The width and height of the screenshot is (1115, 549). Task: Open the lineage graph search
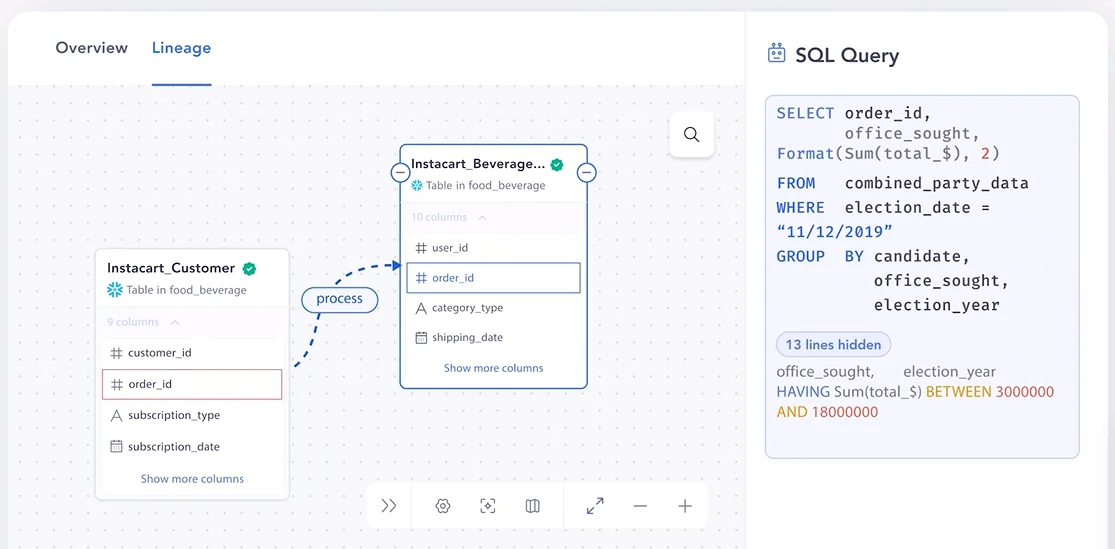point(691,134)
